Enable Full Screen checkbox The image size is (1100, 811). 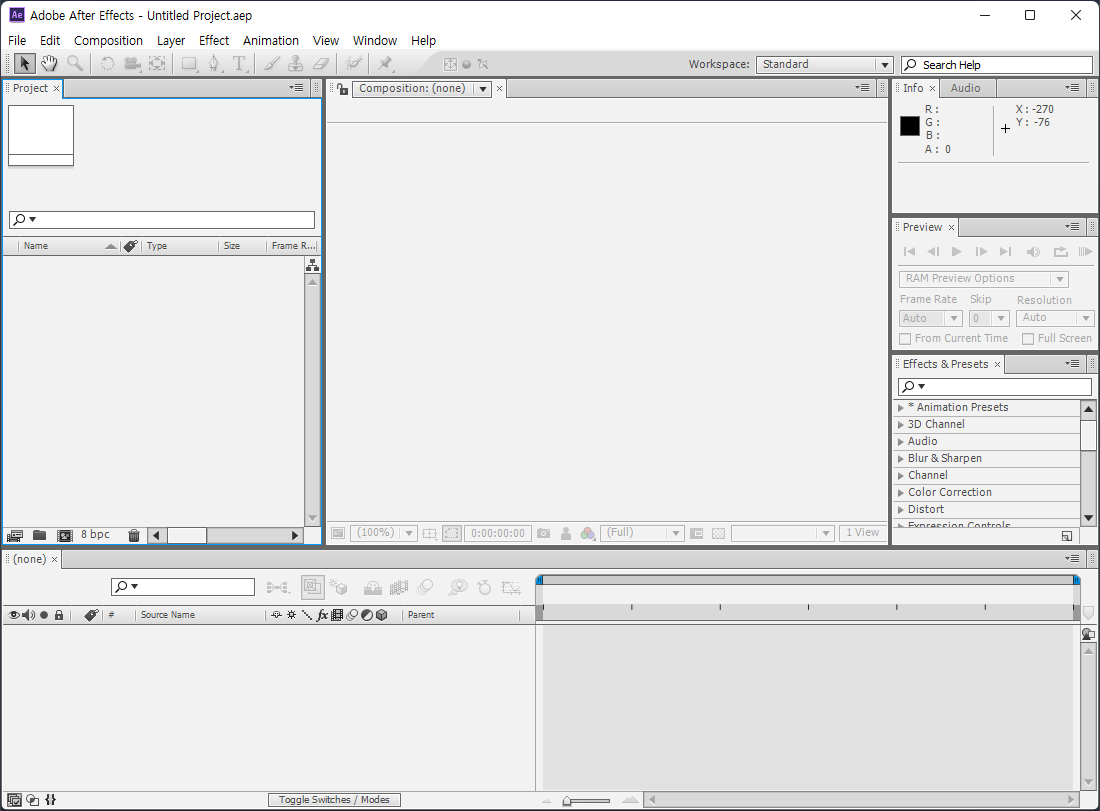(x=1028, y=339)
